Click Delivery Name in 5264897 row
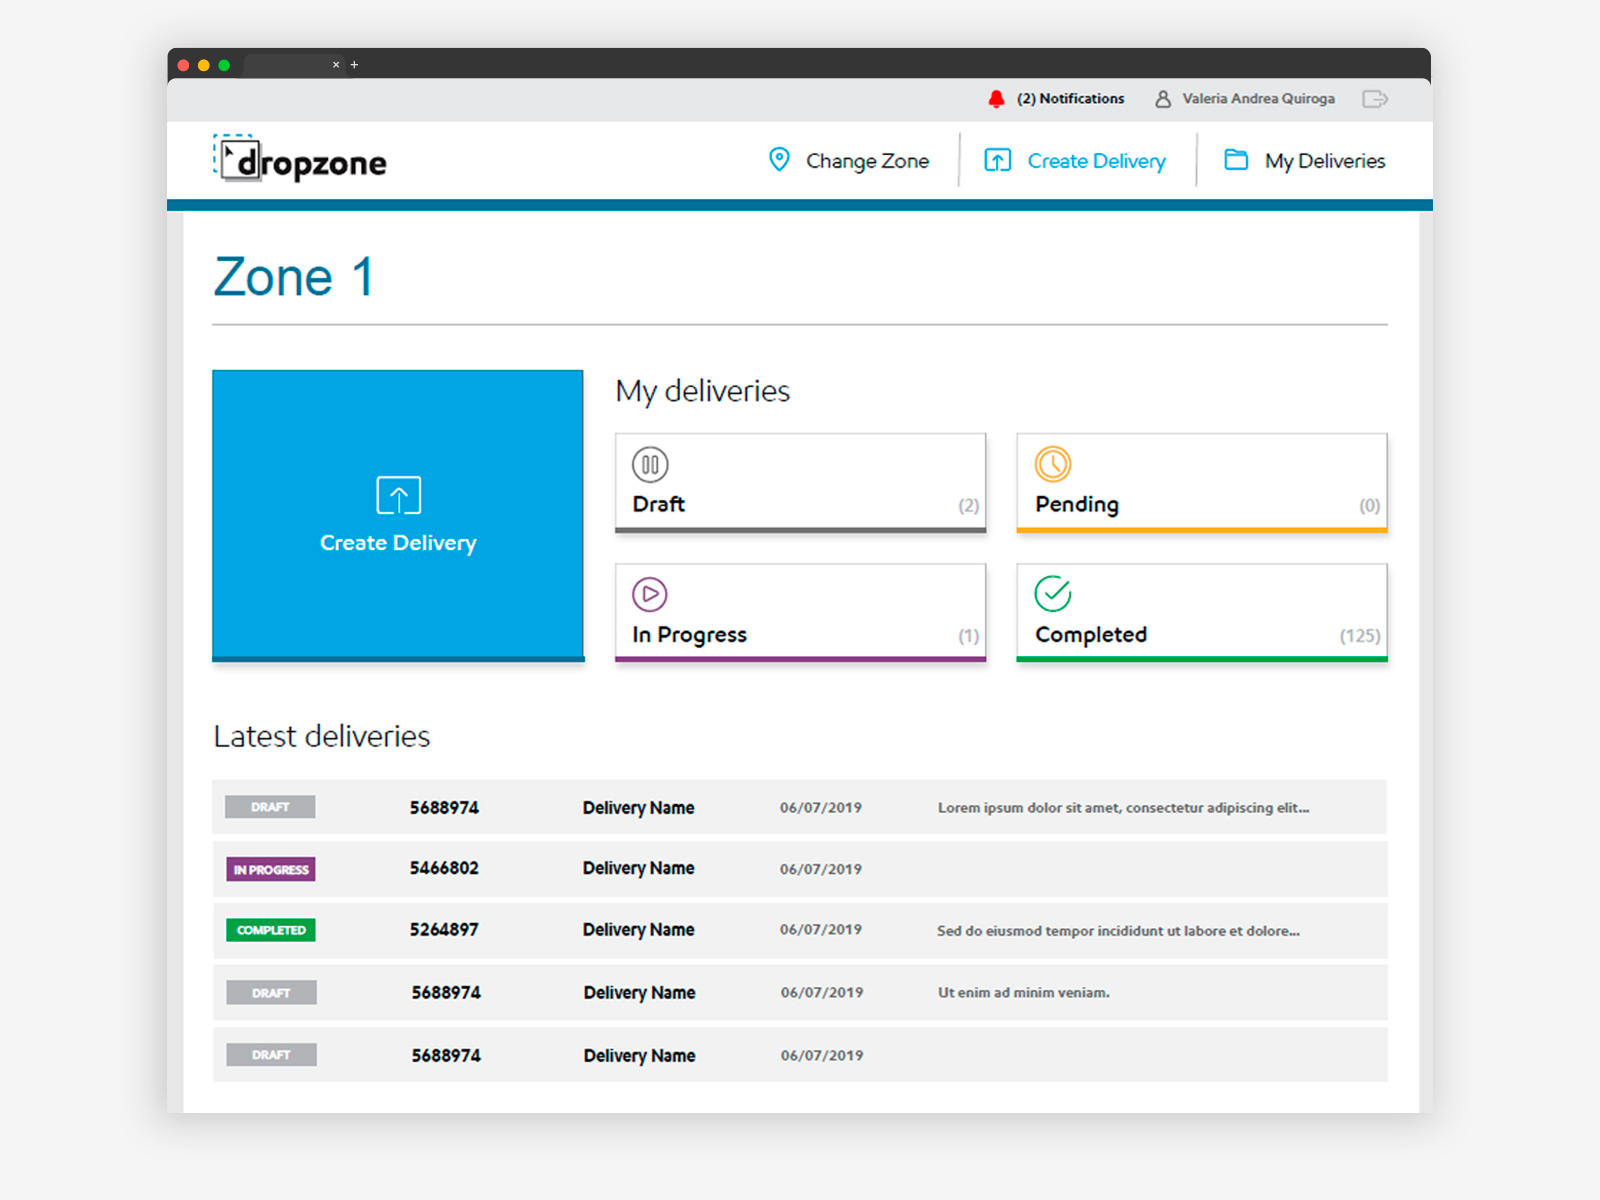The height and width of the screenshot is (1200, 1600). coord(638,930)
